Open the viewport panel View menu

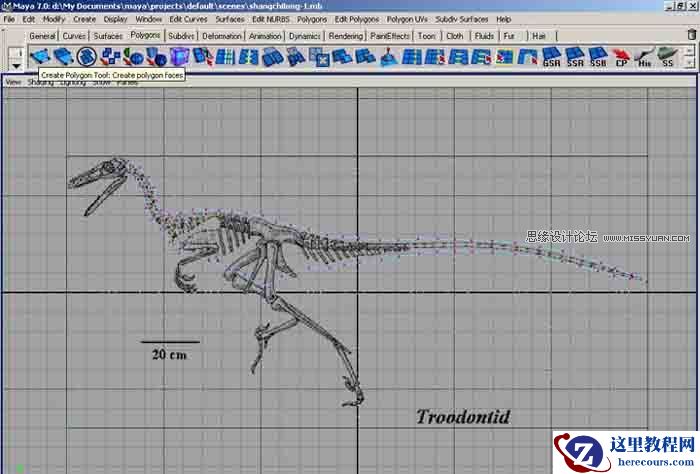[x=13, y=82]
